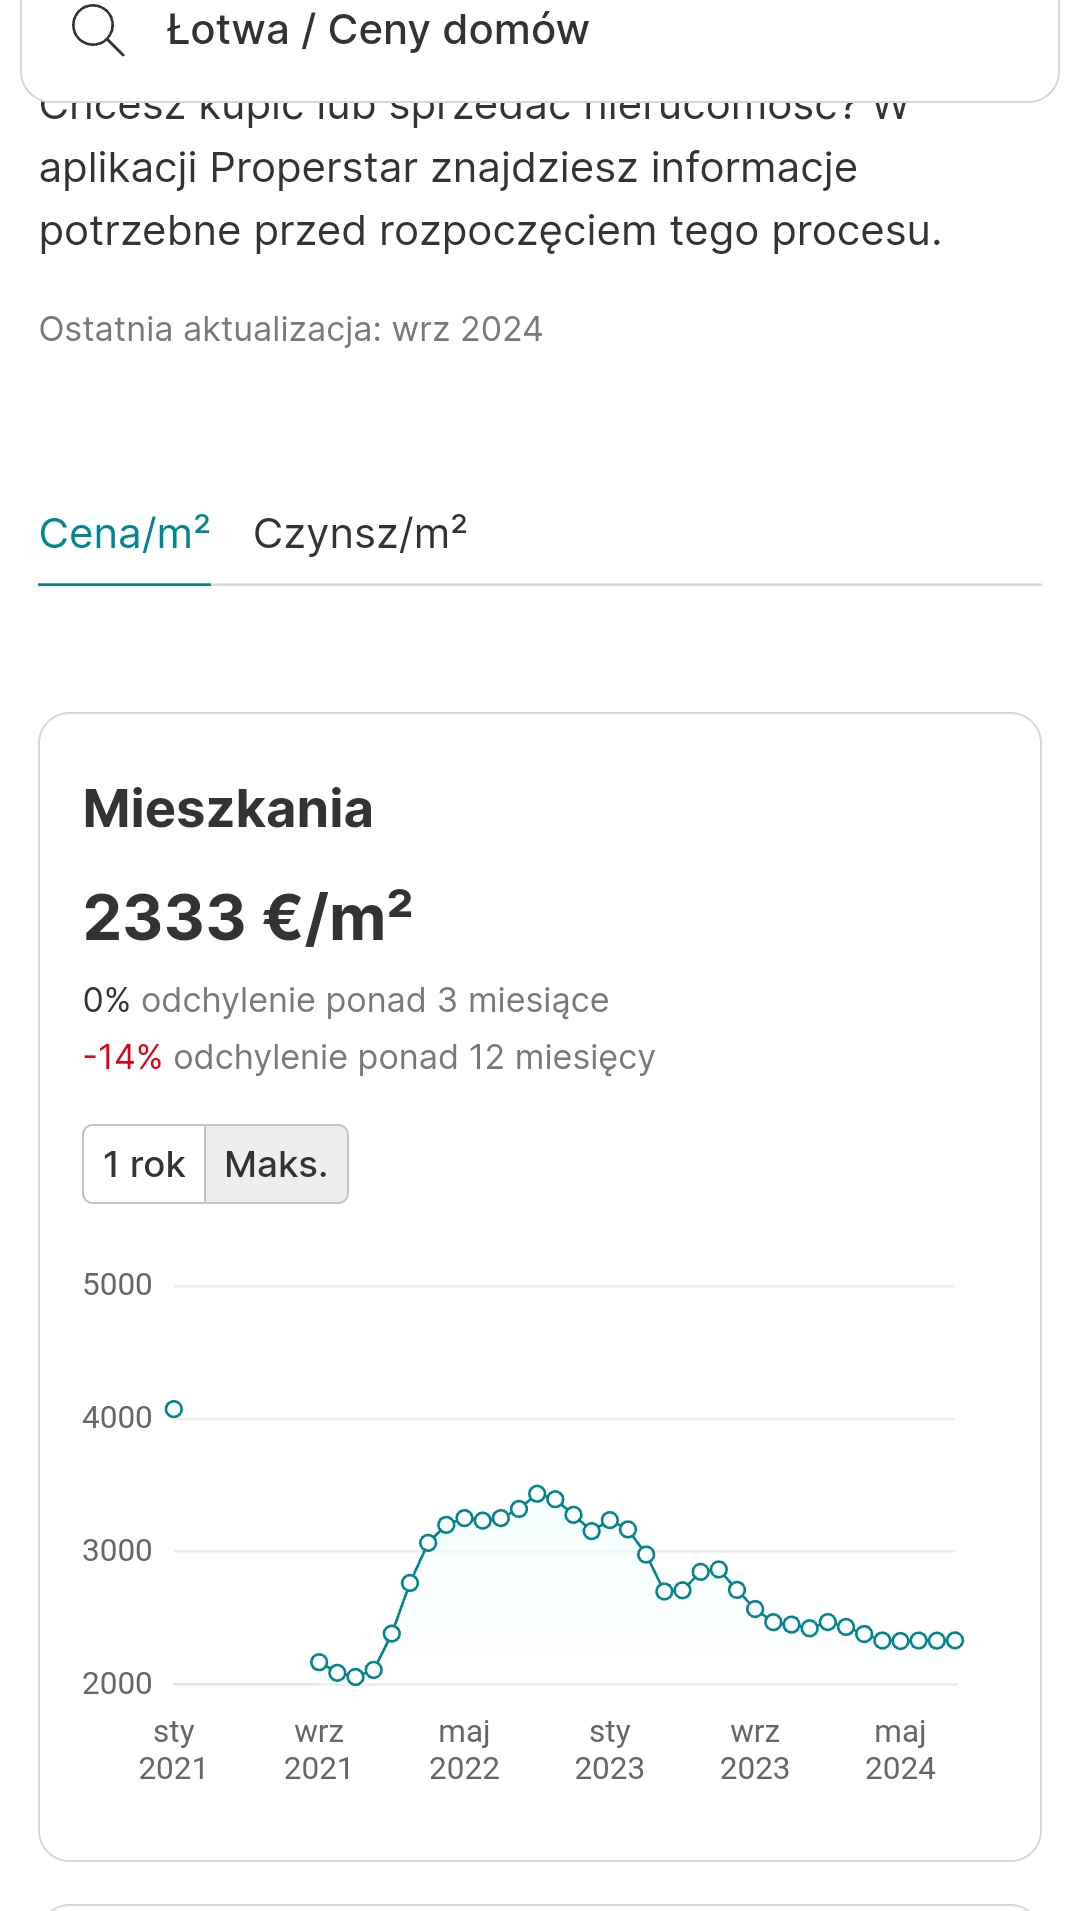Click the "sty 2023" x-axis label
Screen dimensions: 1079x1911
609,1749
